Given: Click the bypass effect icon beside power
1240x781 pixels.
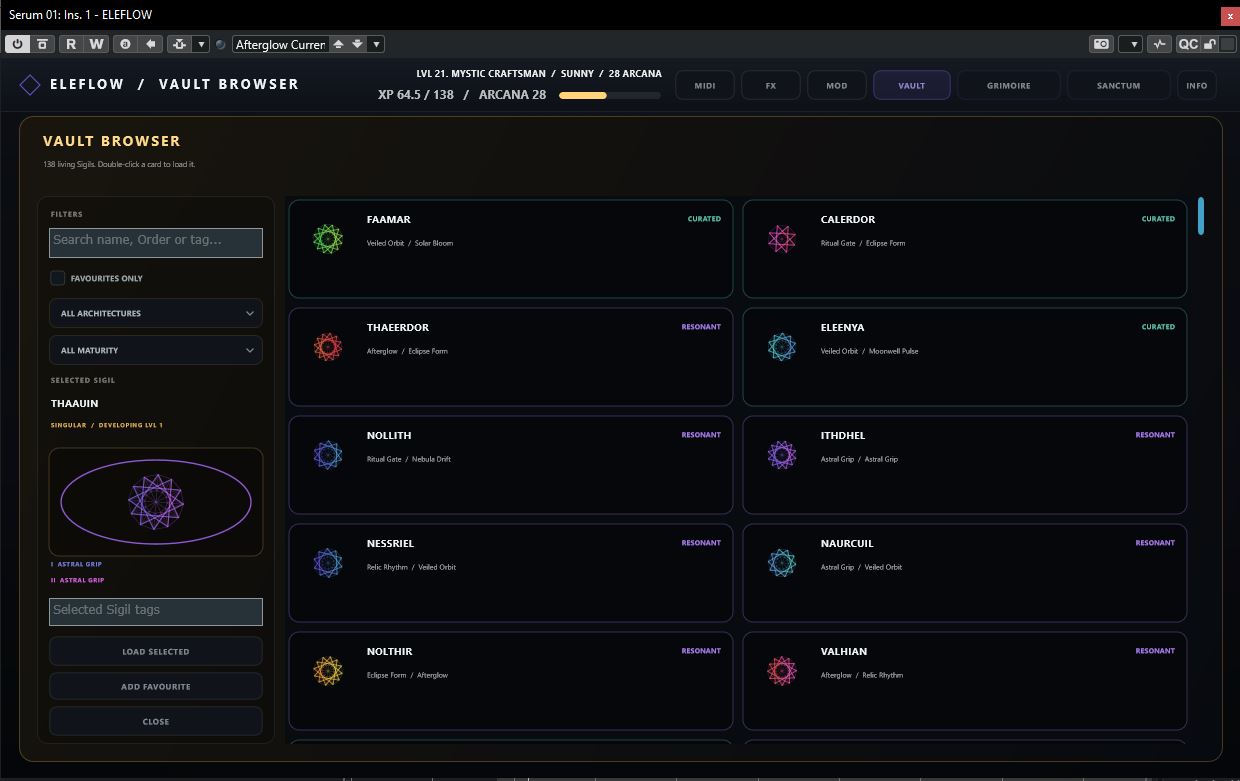Looking at the screenshot, I should pyautogui.click(x=42, y=44).
